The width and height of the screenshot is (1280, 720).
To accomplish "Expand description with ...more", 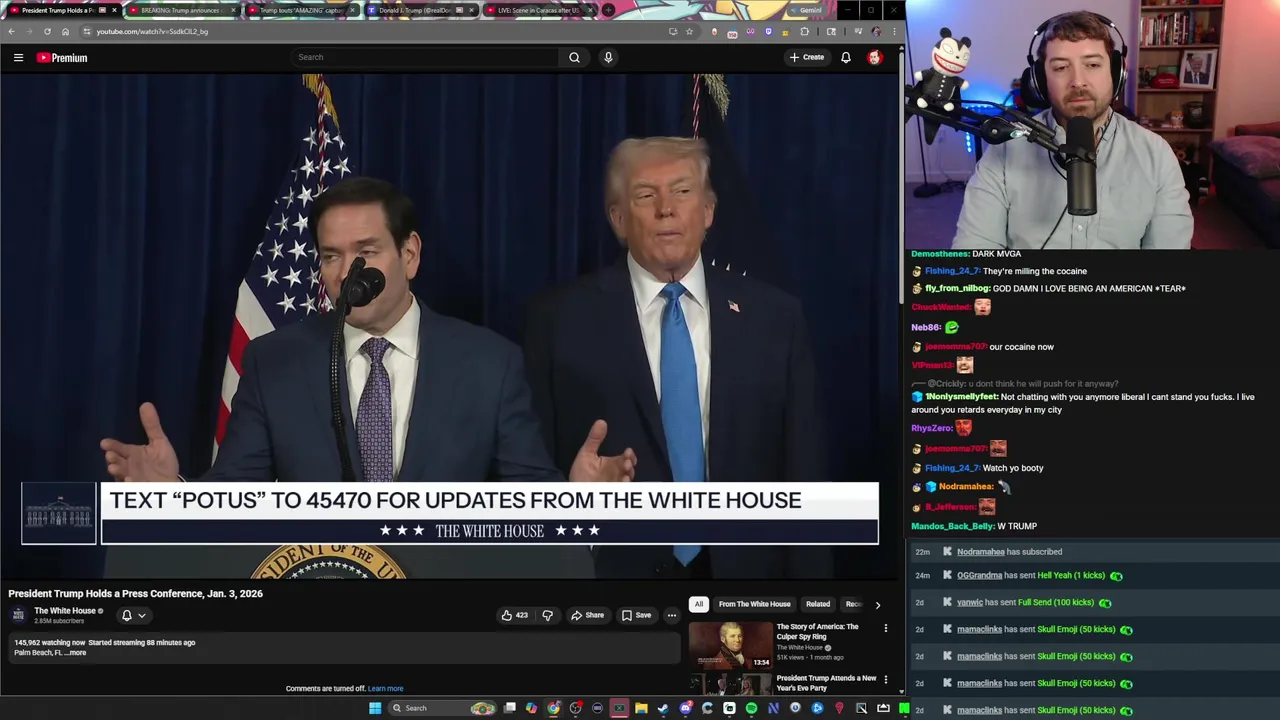I will point(76,653).
